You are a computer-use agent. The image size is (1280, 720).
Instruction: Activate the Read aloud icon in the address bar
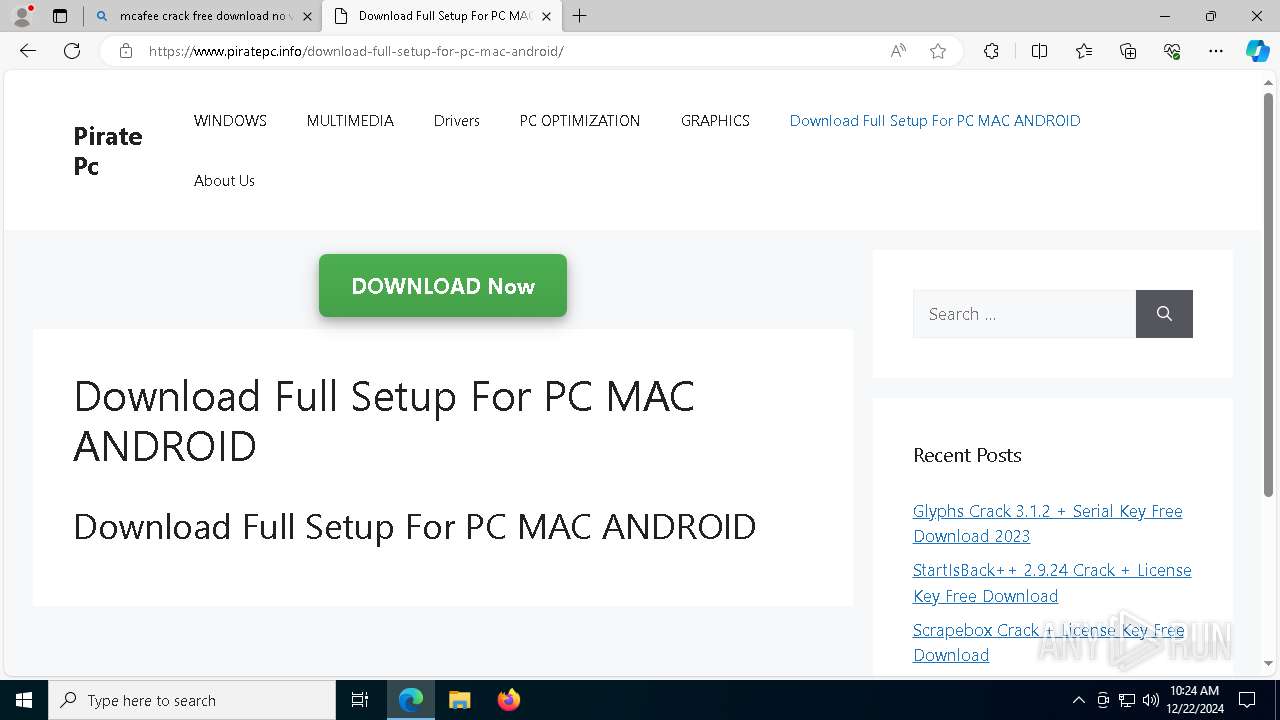pos(898,51)
